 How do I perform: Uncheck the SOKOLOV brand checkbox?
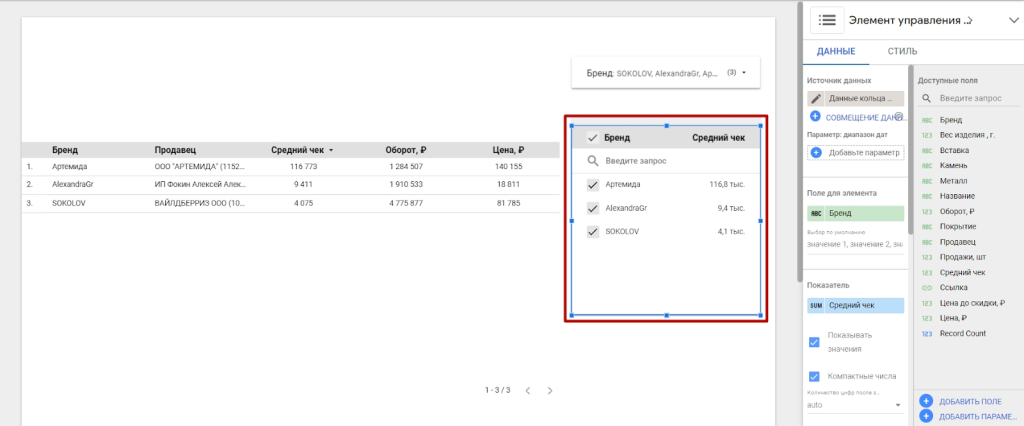click(x=593, y=232)
